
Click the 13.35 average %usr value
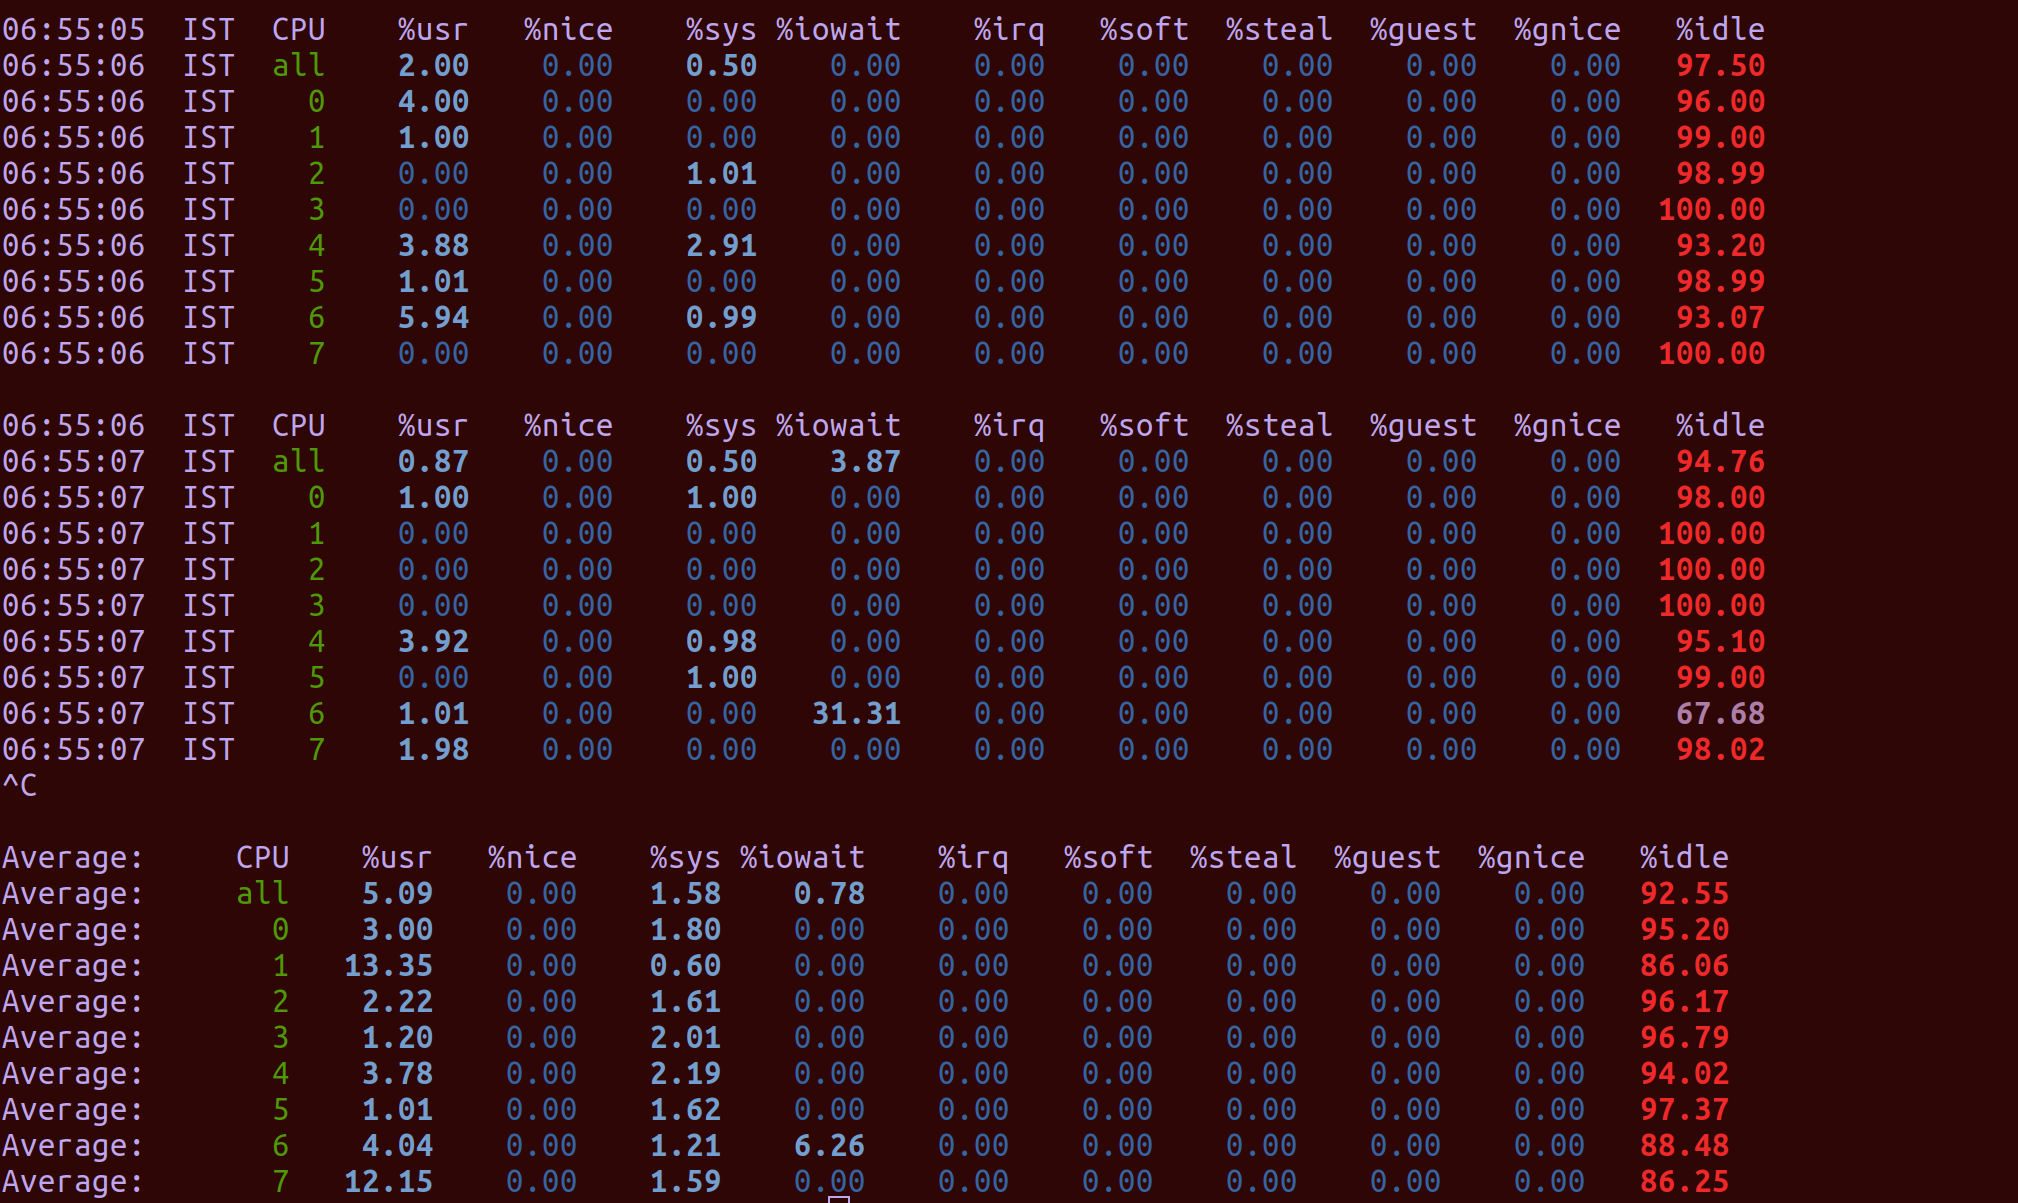(x=388, y=966)
